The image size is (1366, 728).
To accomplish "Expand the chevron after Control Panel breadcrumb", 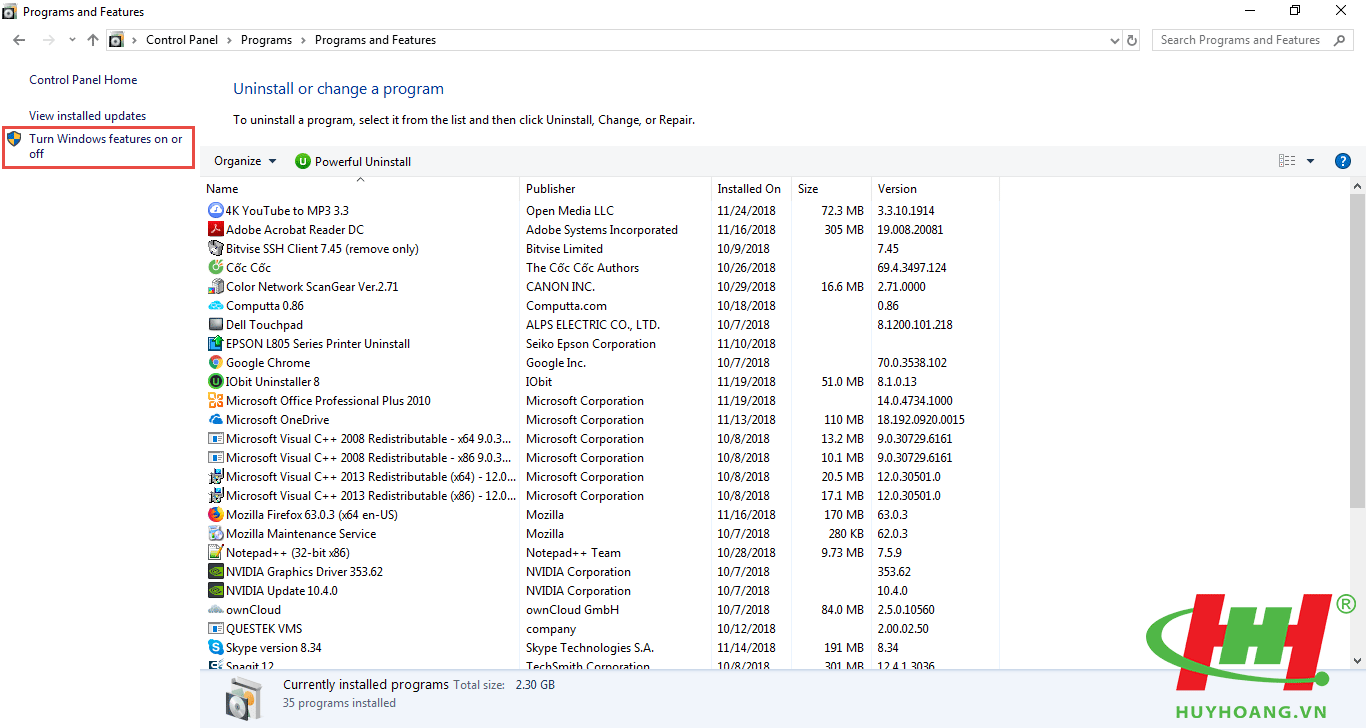I will (229, 40).
